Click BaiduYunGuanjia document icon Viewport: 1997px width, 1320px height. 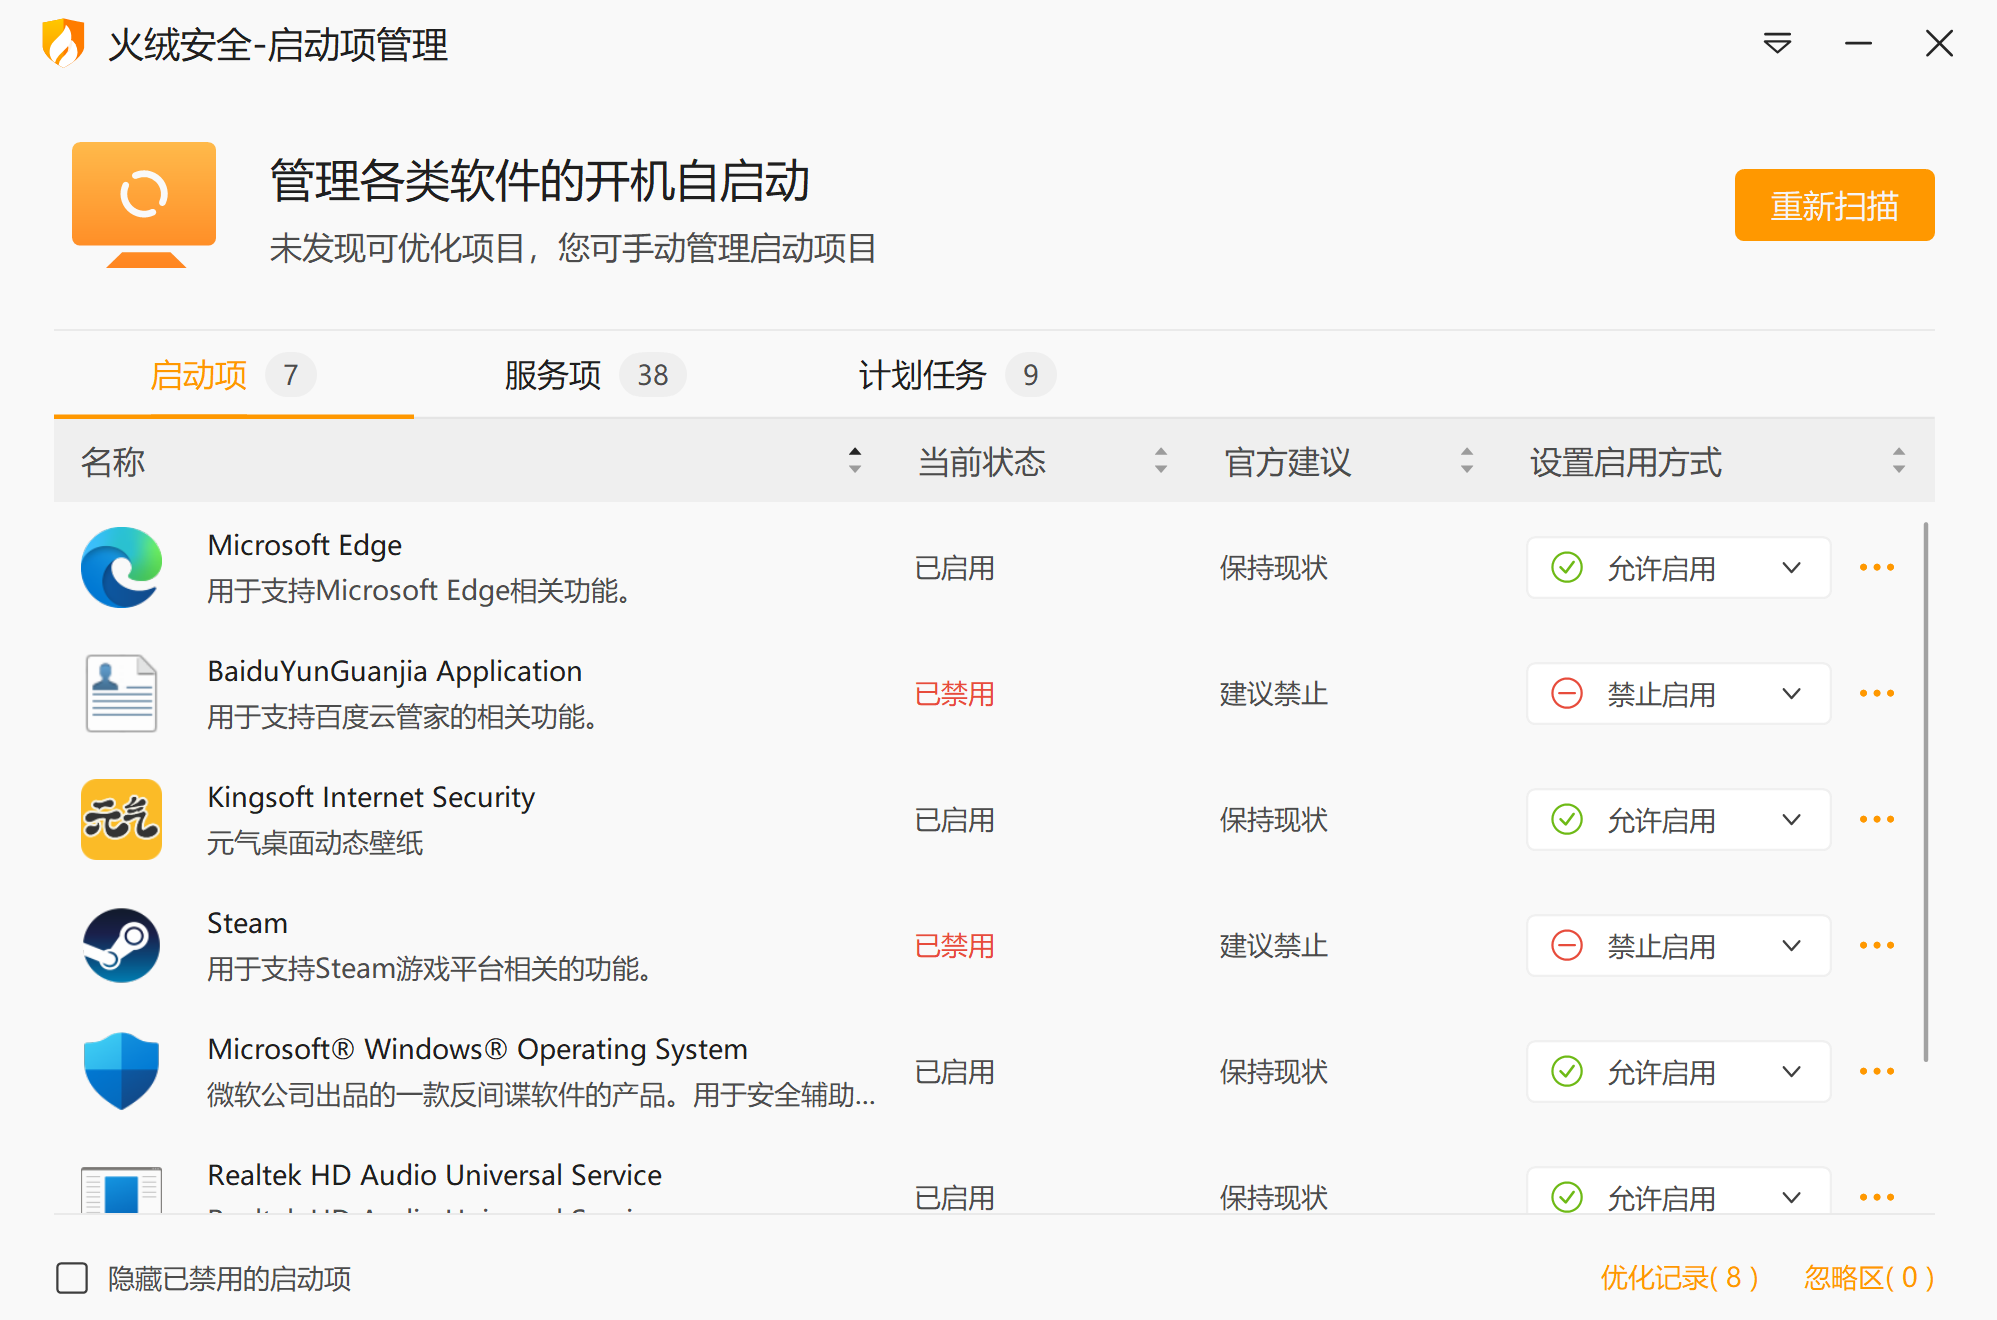click(121, 693)
